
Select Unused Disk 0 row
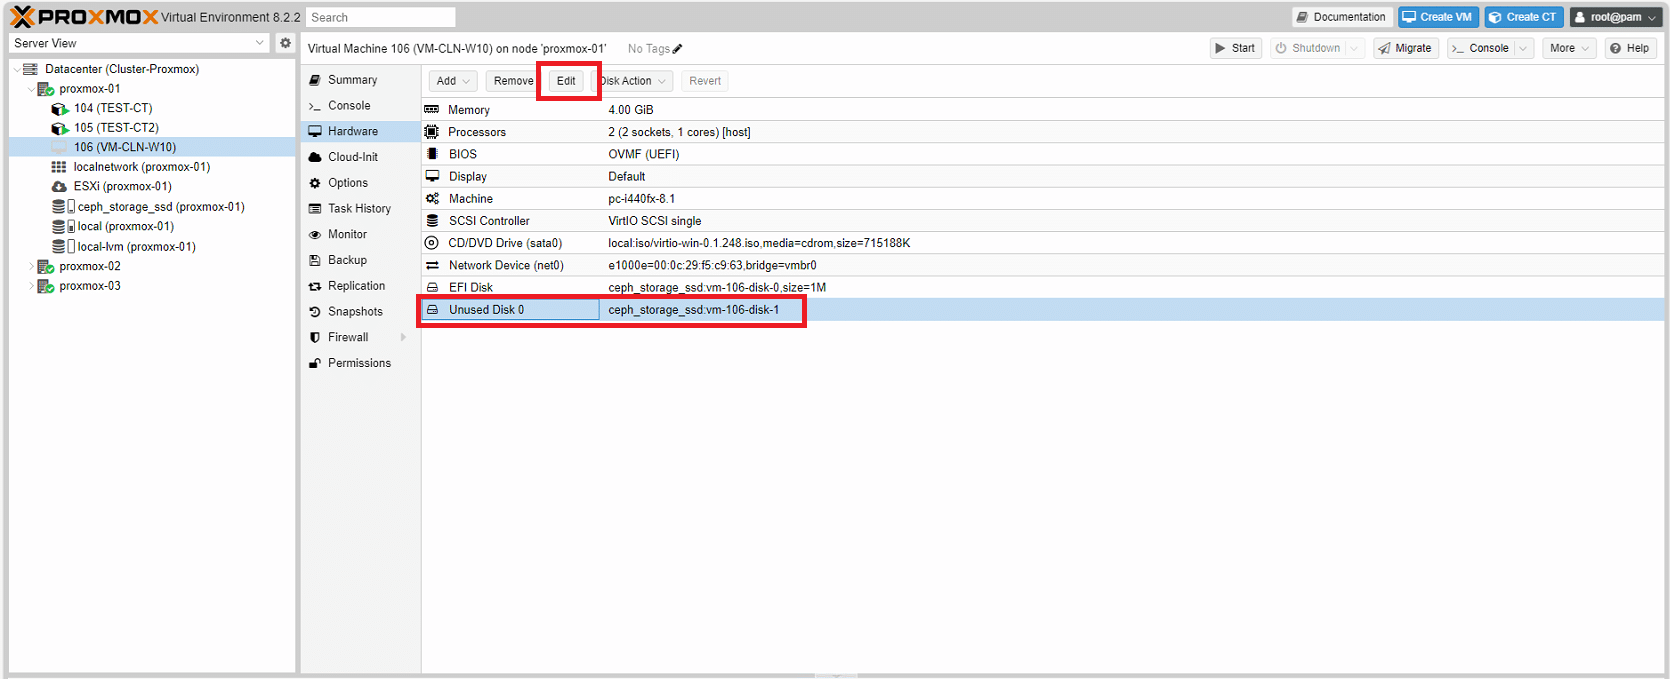tap(1043, 310)
